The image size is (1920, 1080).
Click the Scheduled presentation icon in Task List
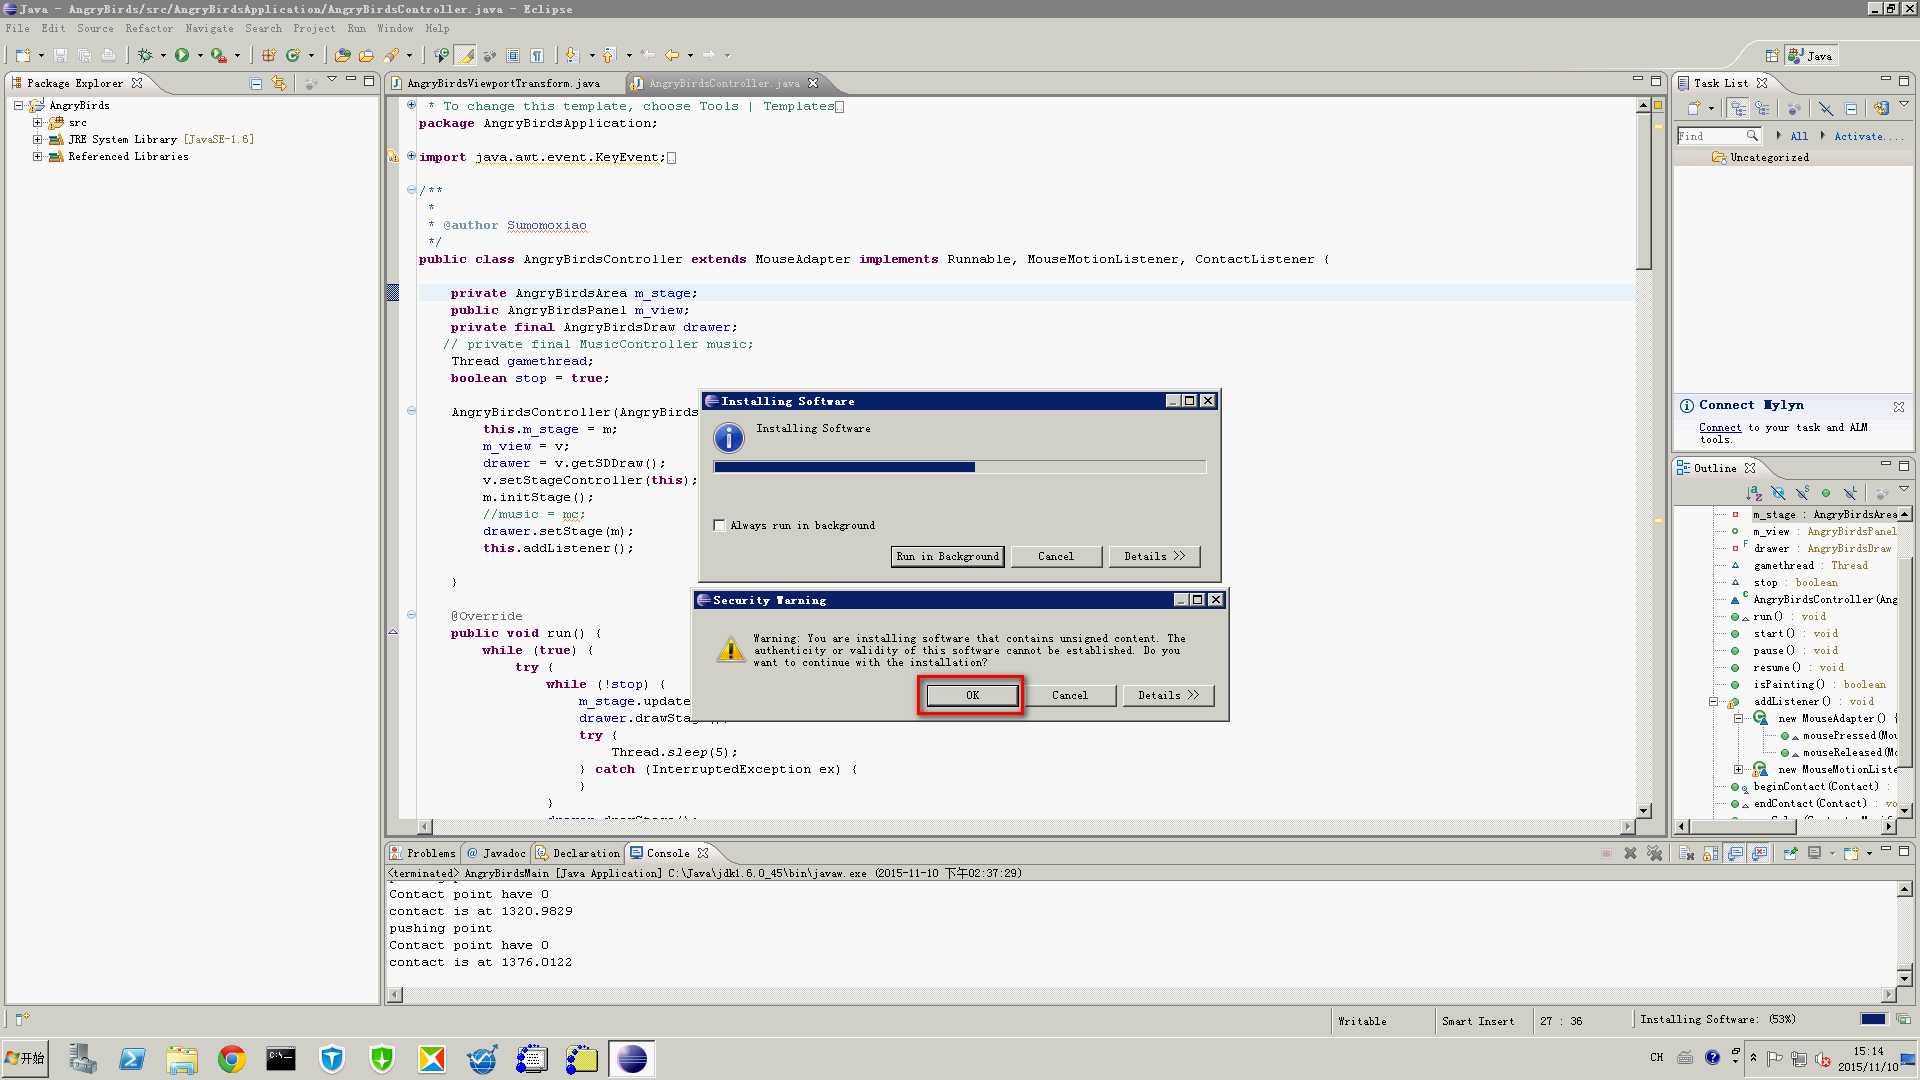point(1762,108)
